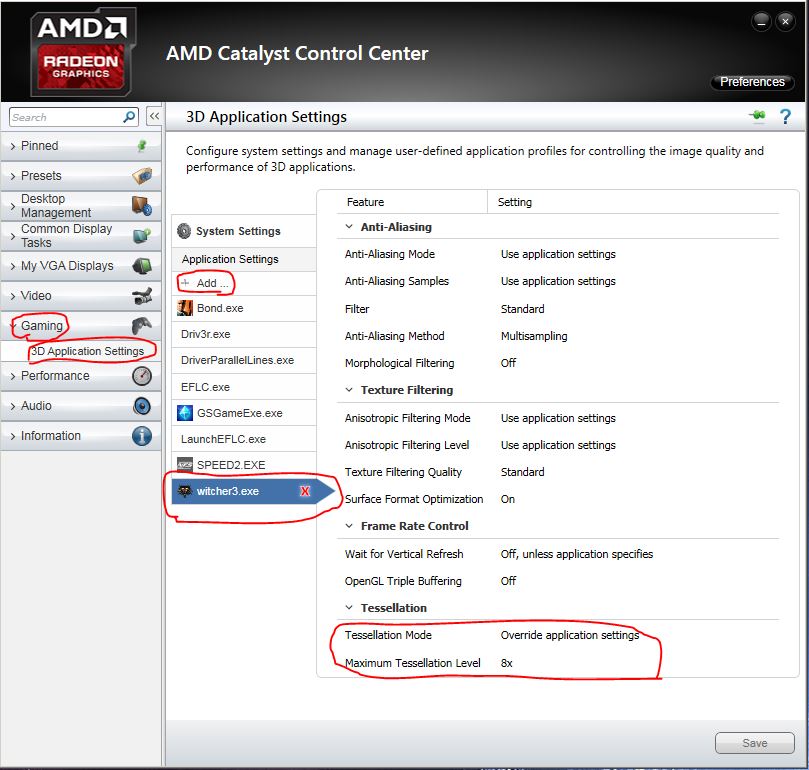Image resolution: width=809 pixels, height=770 pixels.
Task: Add a new application profile
Action: coord(244,283)
